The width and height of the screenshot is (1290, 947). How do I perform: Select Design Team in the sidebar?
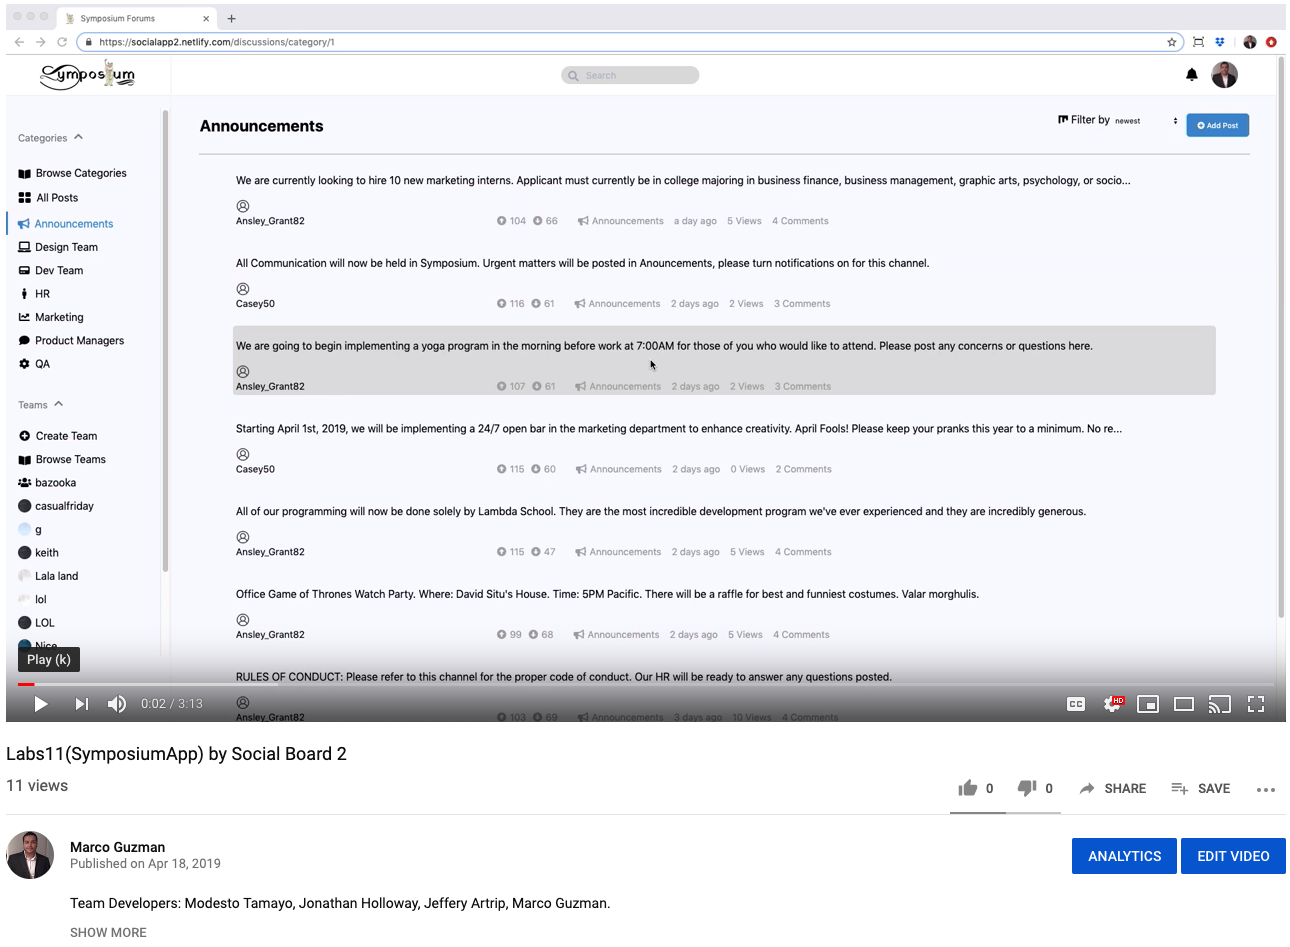click(66, 247)
